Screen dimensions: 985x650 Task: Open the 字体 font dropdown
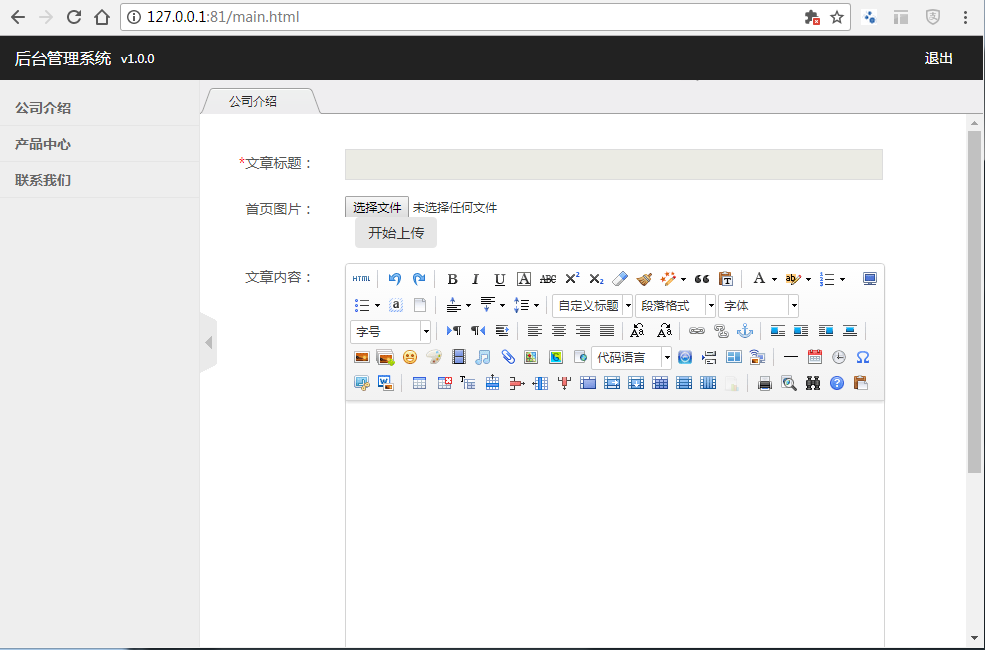pos(758,306)
